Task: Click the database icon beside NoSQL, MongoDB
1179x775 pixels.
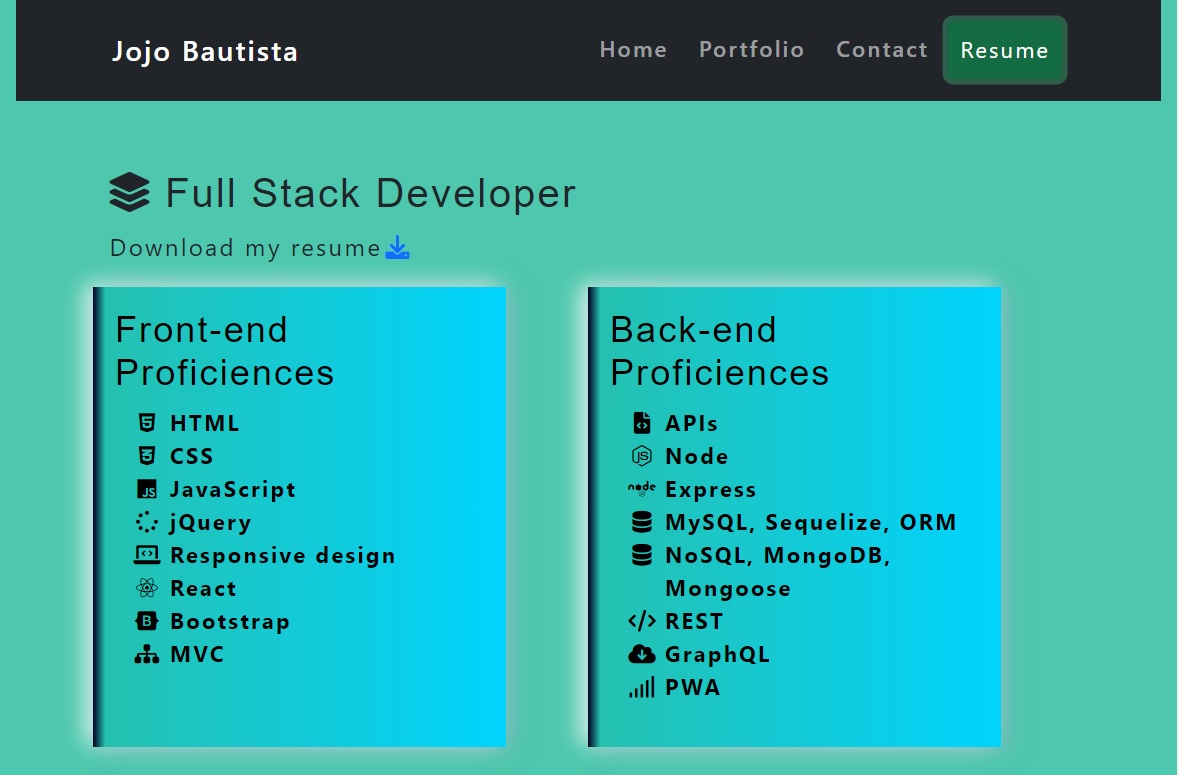Action: (x=641, y=555)
